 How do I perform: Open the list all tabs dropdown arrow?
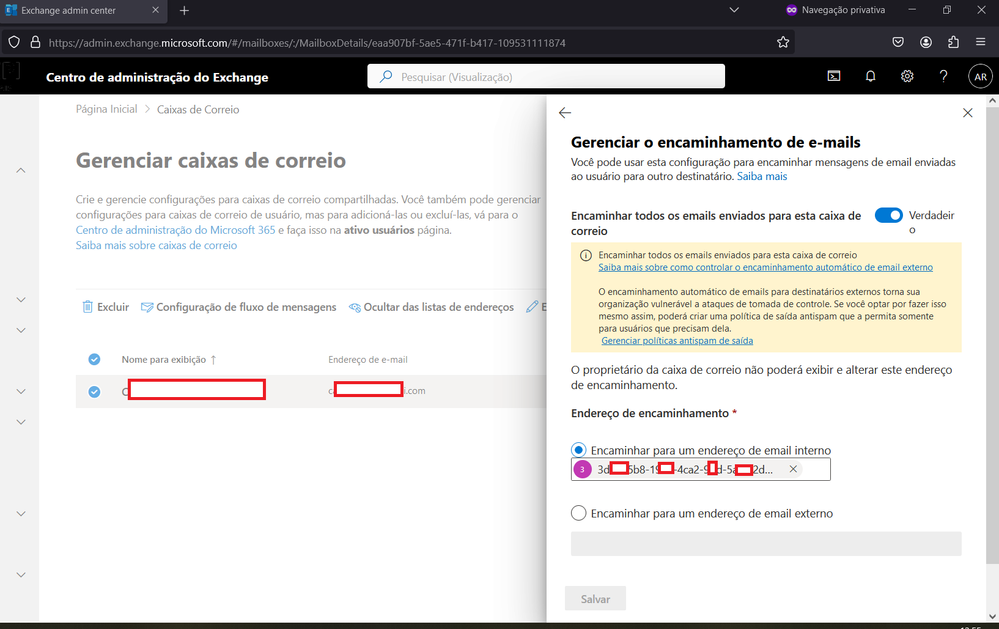click(734, 10)
